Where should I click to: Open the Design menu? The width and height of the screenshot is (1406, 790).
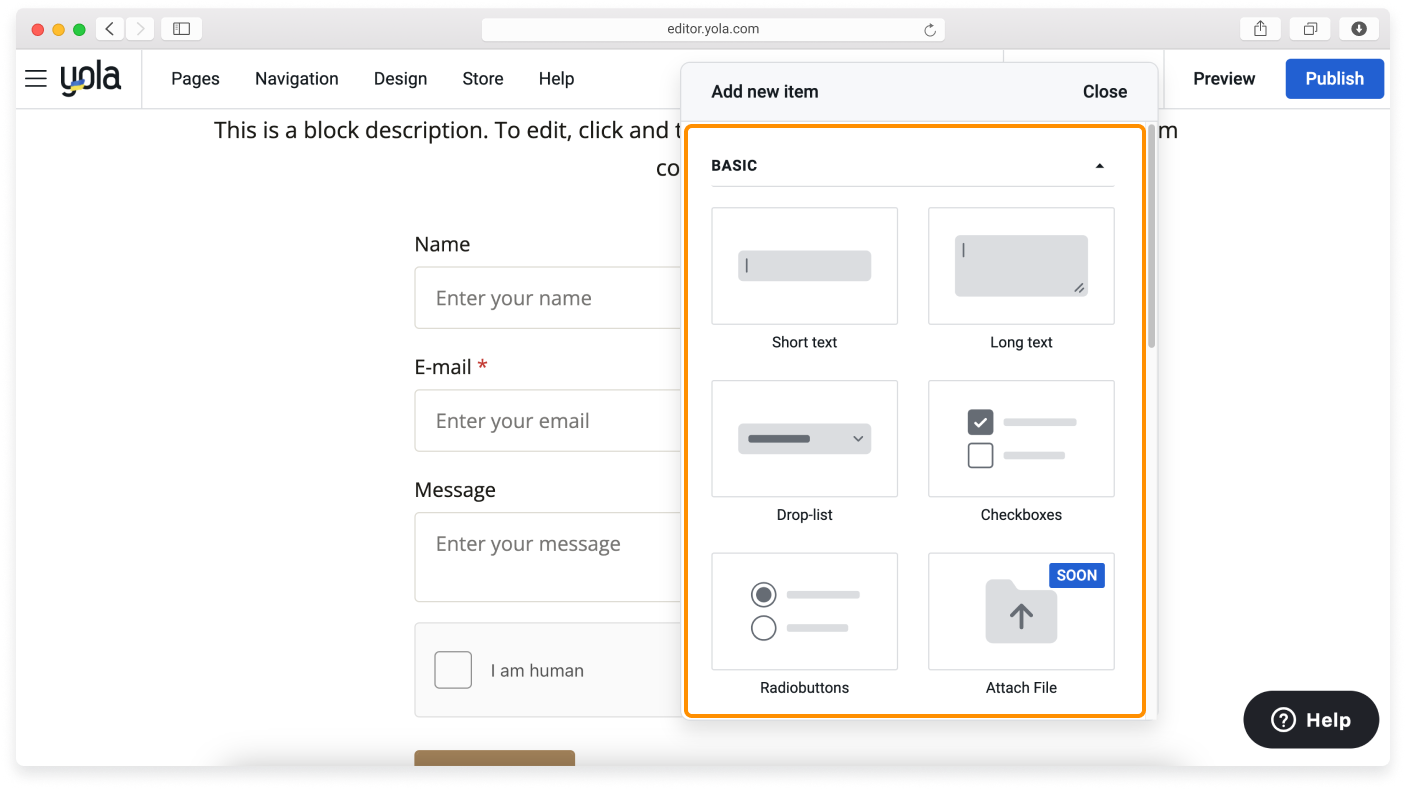click(400, 79)
